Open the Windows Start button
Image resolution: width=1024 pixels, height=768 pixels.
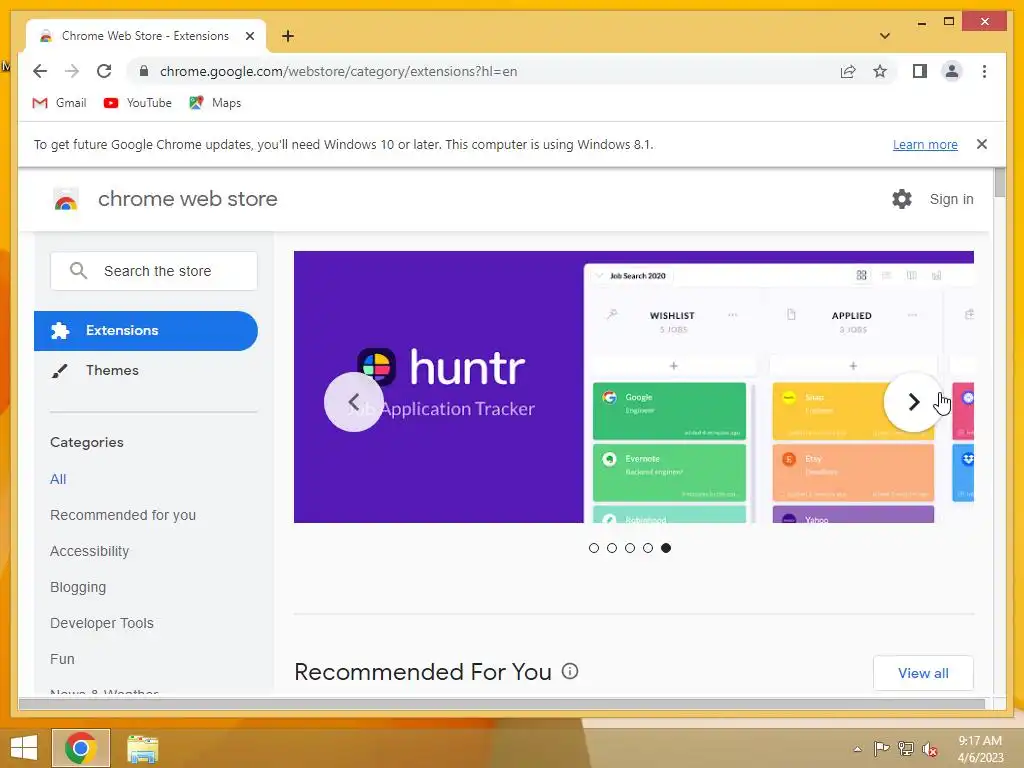[x=24, y=748]
